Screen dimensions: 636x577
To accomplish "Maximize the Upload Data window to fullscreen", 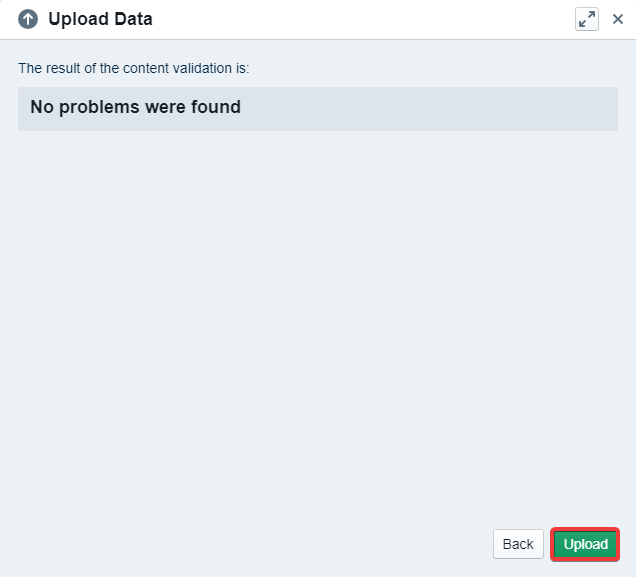I will point(587,19).
